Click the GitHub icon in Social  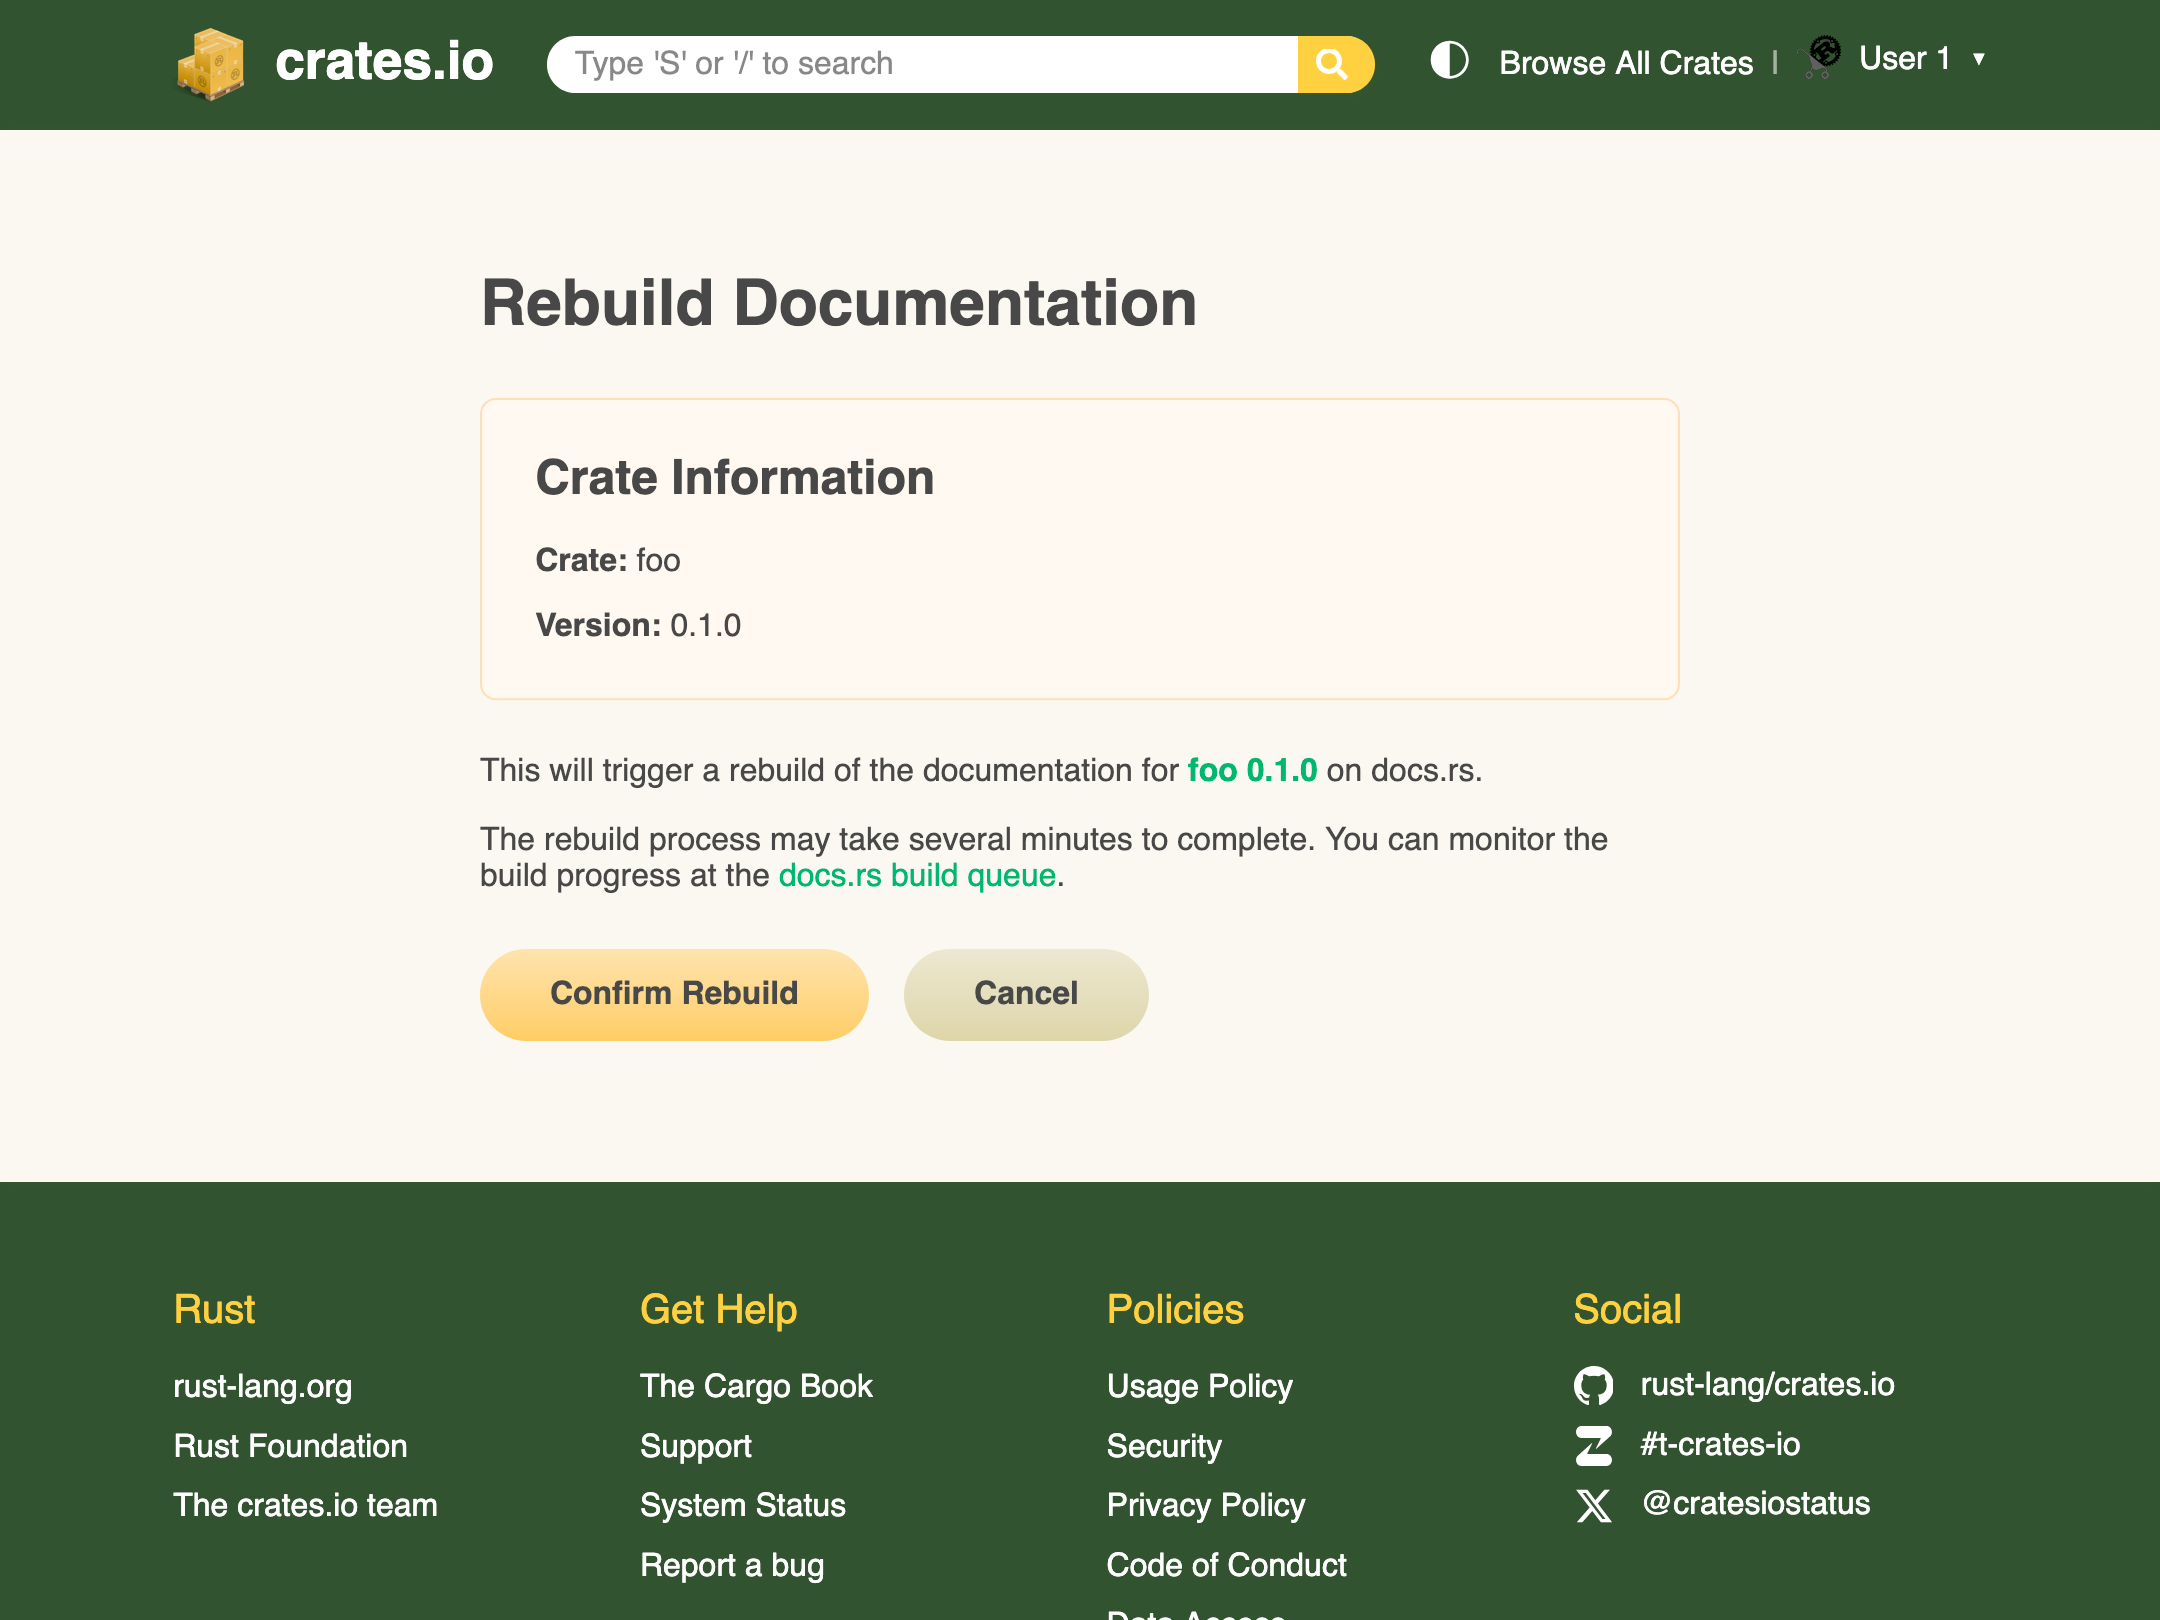click(x=1594, y=1385)
